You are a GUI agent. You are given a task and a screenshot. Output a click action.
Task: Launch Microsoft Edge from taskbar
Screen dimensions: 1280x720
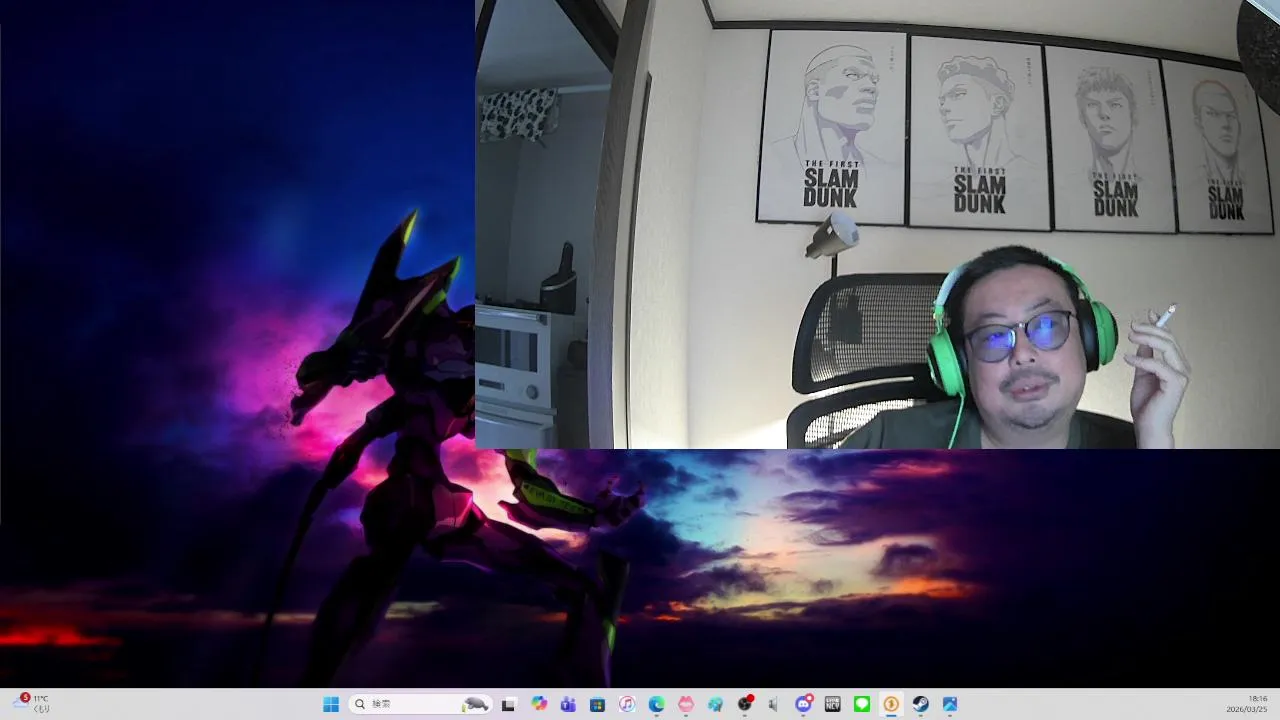pos(656,704)
